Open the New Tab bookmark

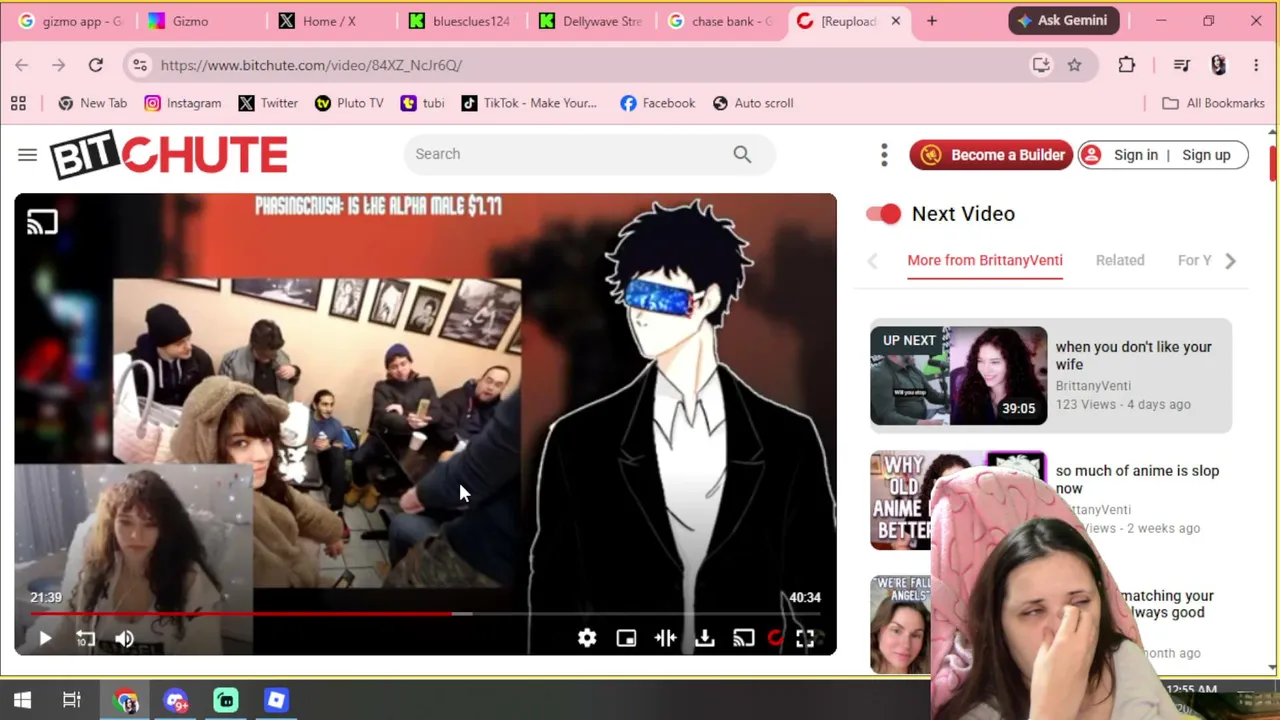click(x=93, y=103)
